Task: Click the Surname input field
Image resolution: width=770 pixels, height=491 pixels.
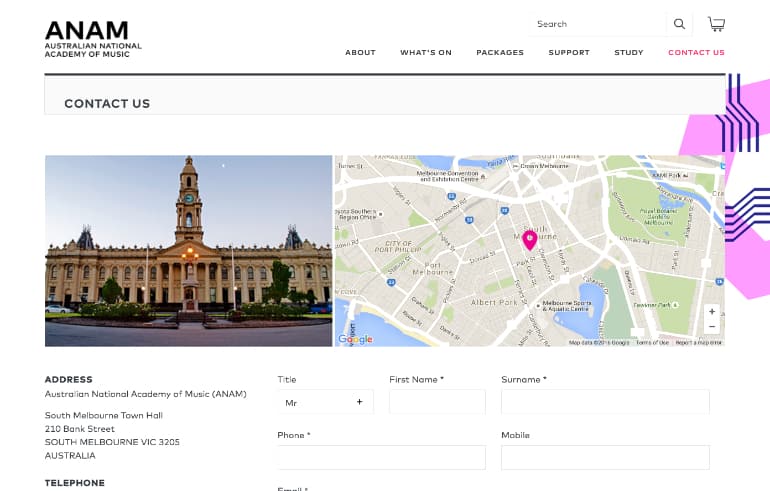Action: tap(605, 402)
